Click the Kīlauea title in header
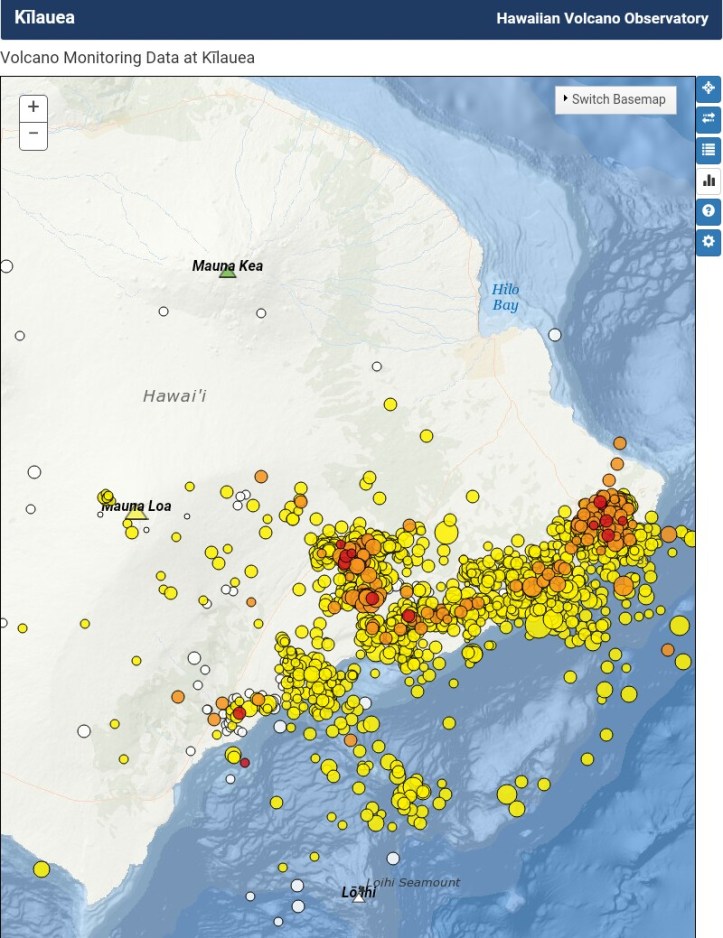The height and width of the screenshot is (938, 723). point(44,18)
